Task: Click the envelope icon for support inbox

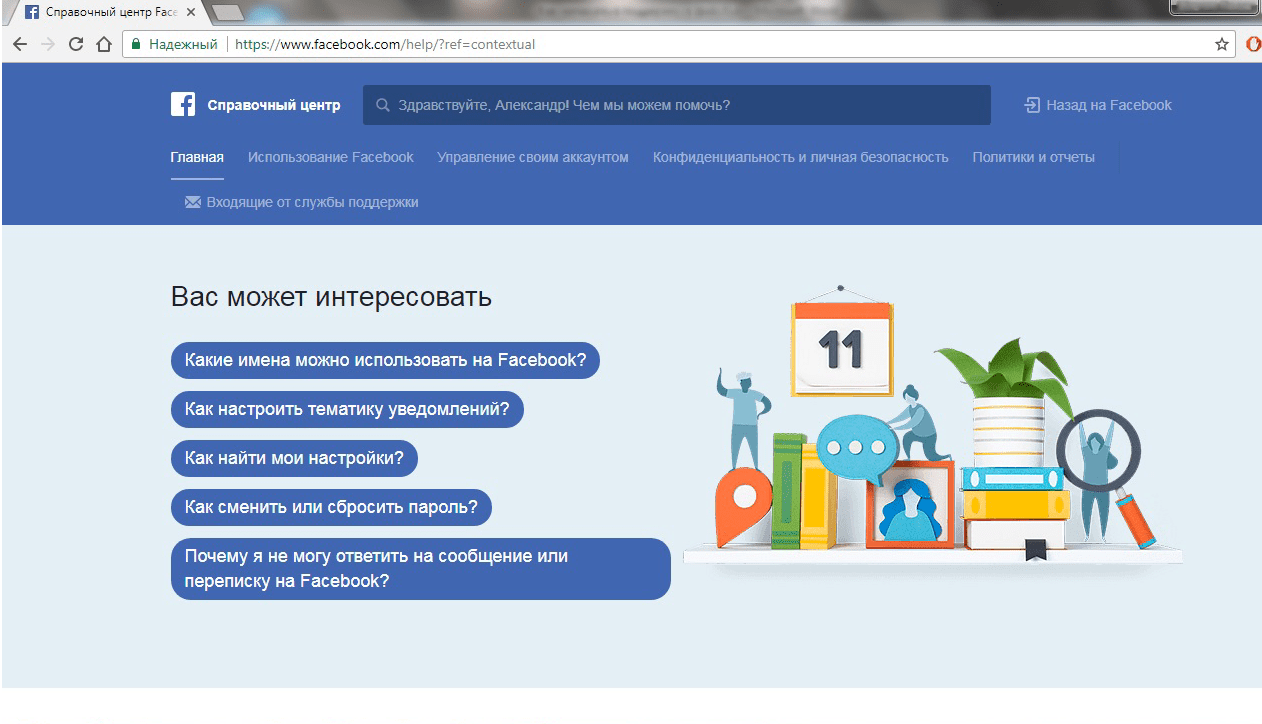Action: 193,202
